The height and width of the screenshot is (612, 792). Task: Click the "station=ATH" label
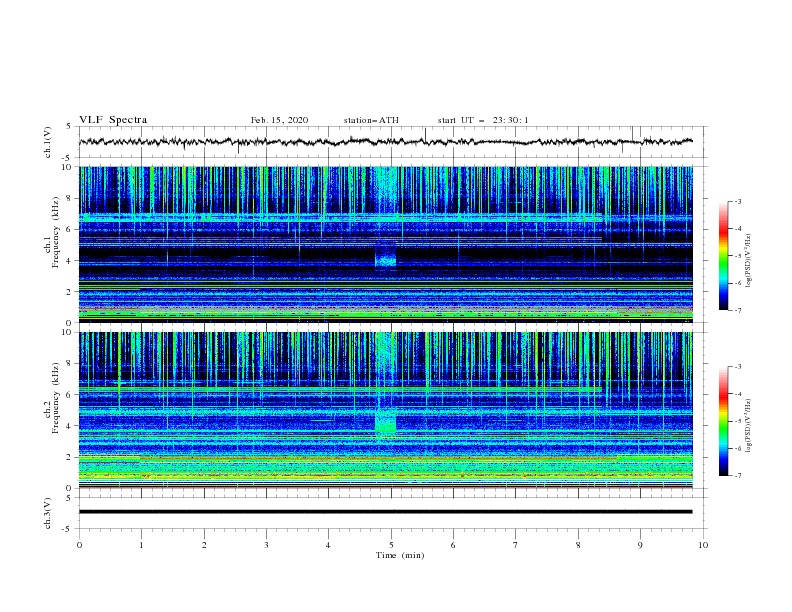tap(371, 120)
